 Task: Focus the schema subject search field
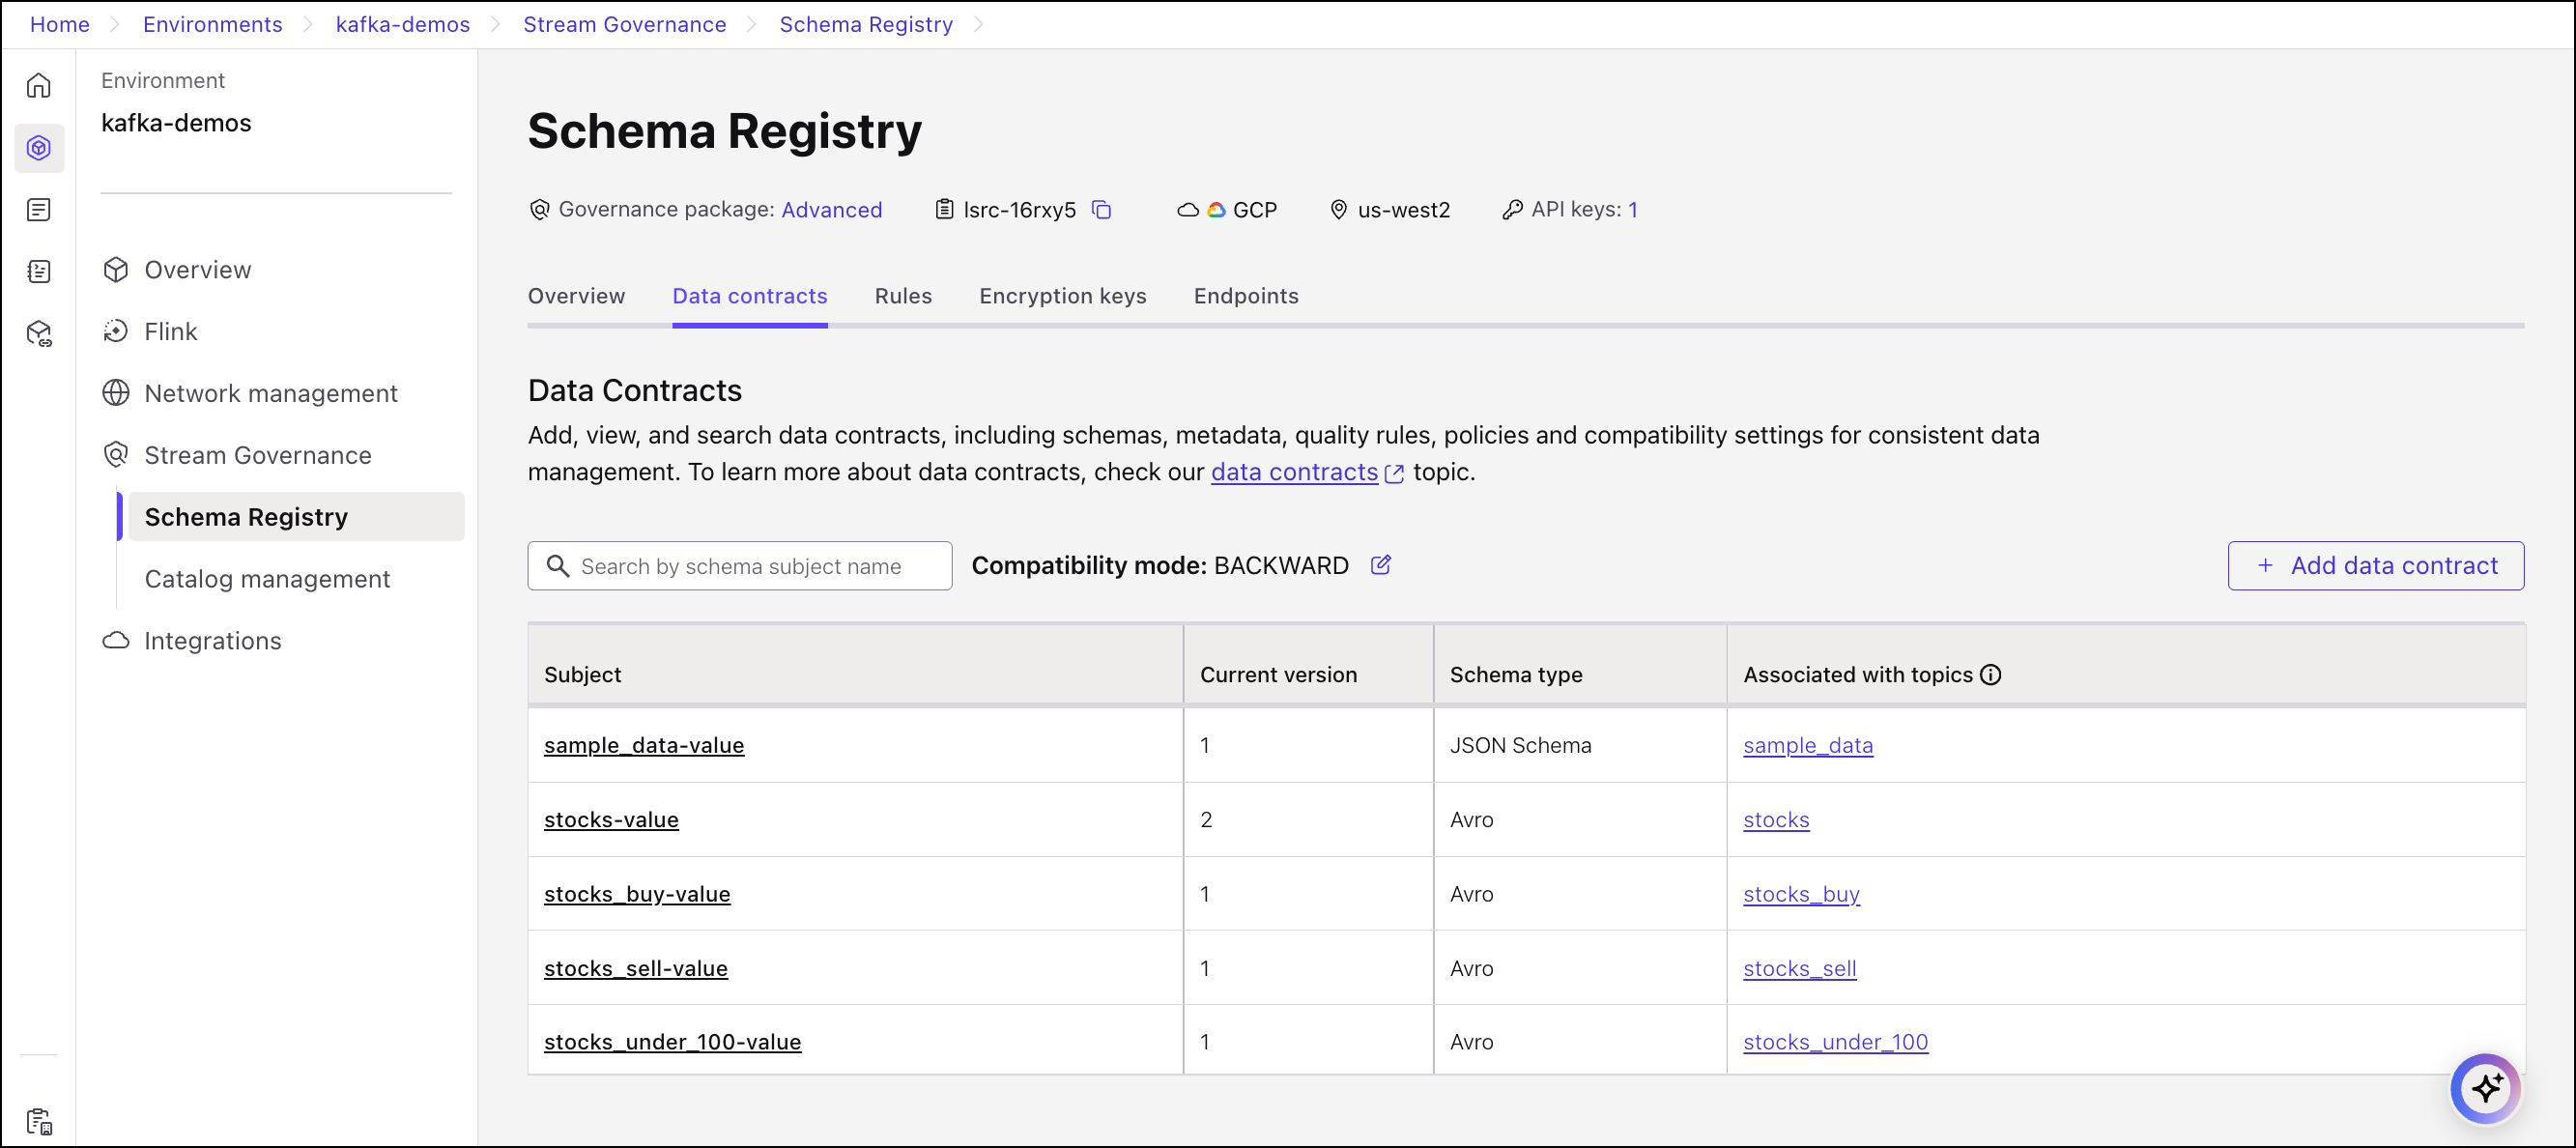[x=740, y=567]
